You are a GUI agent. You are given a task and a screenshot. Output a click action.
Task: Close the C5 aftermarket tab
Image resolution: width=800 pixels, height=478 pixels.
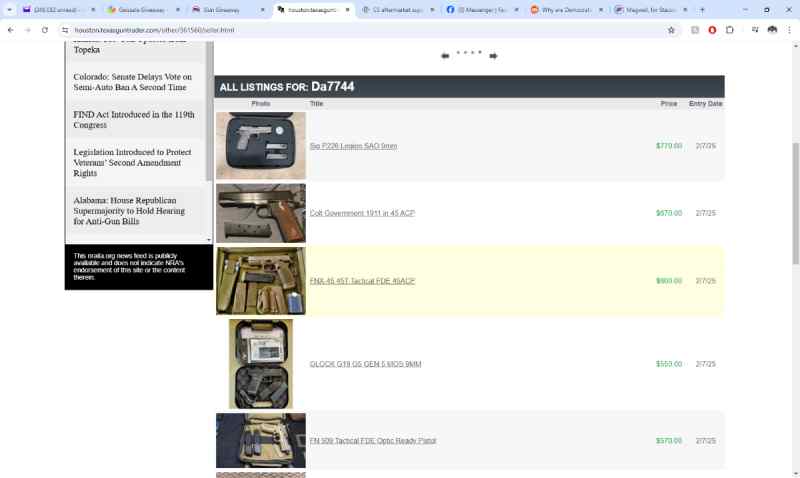pyautogui.click(x=432, y=10)
